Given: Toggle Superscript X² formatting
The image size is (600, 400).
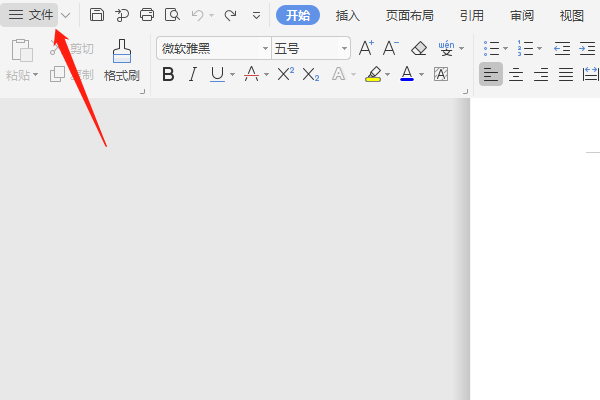Looking at the screenshot, I should coord(285,74).
